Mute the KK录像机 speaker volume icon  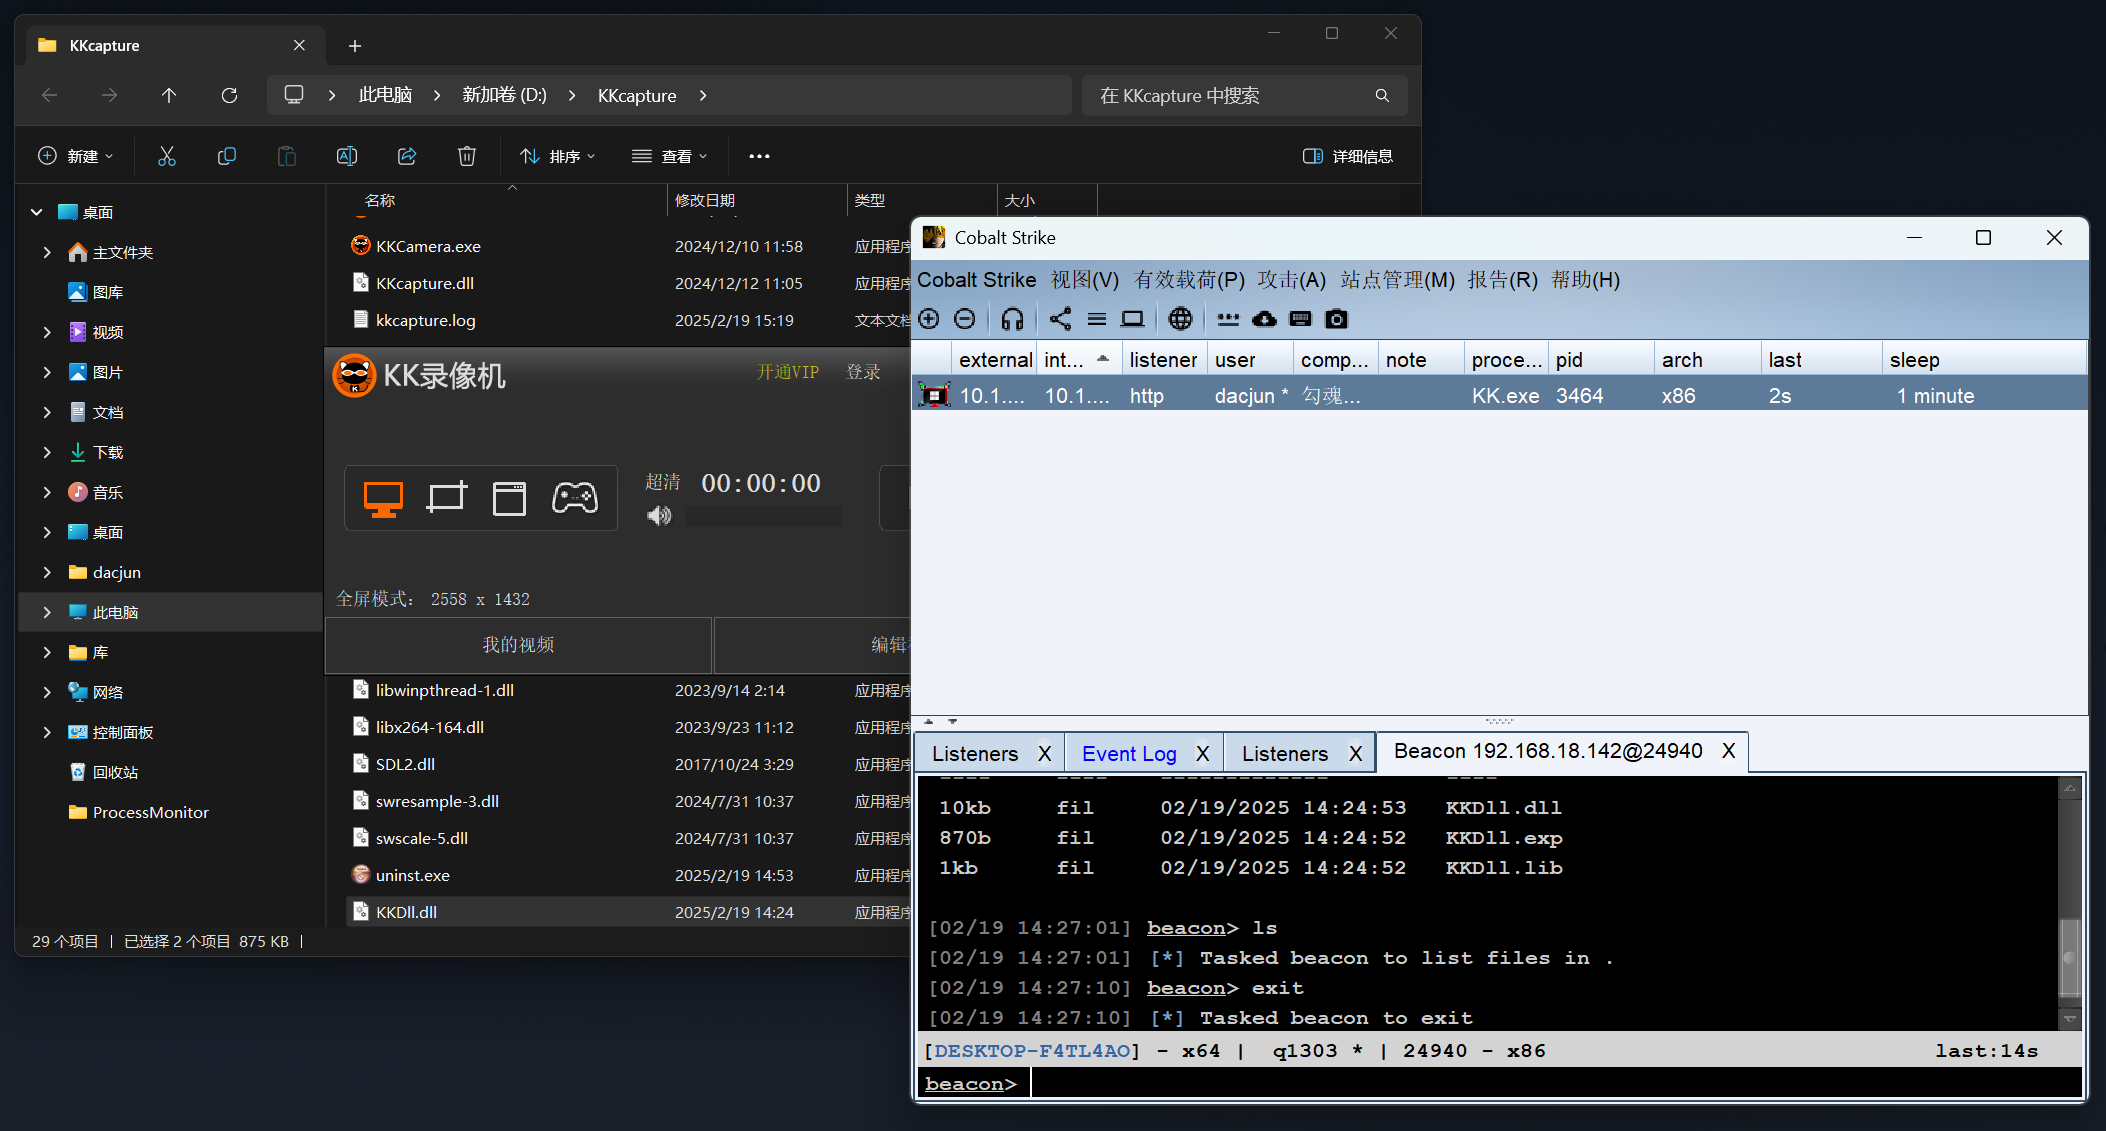pos(659,516)
